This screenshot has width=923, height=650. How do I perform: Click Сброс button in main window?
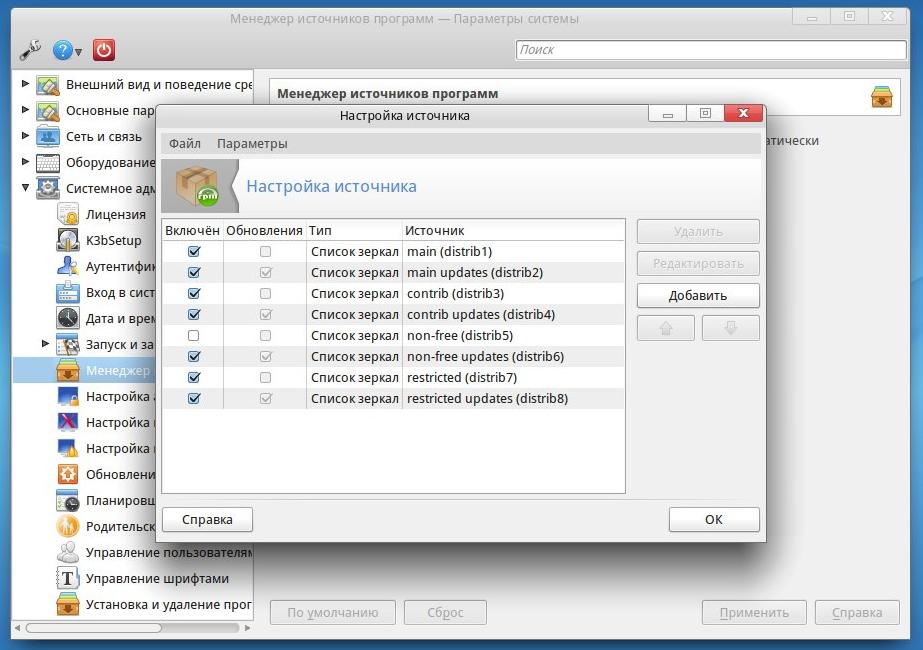point(445,613)
